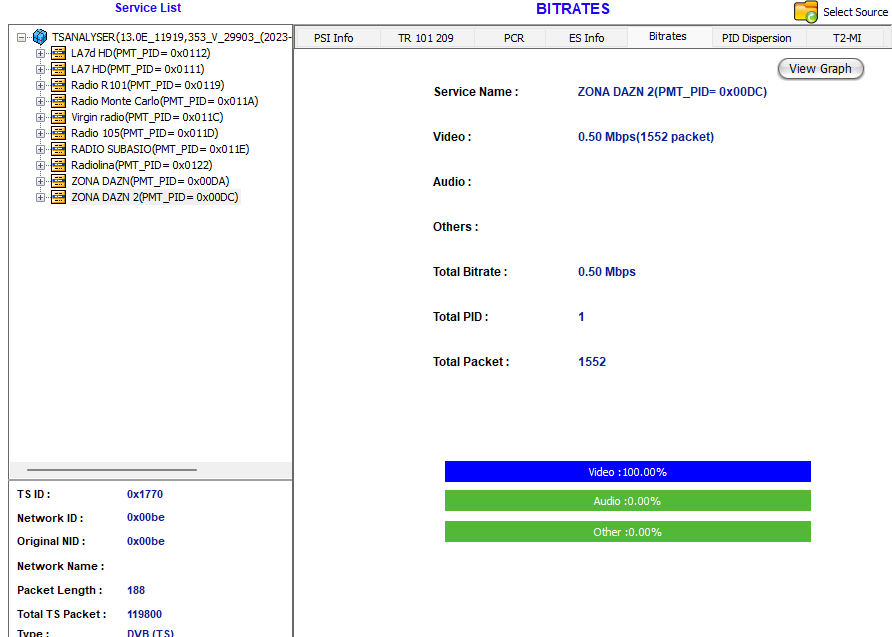Viewport: 892px width, 637px height.
Task: Select ZONA DAZN 2(PMT_PID=0x00DC) tree item
Action: (x=155, y=197)
